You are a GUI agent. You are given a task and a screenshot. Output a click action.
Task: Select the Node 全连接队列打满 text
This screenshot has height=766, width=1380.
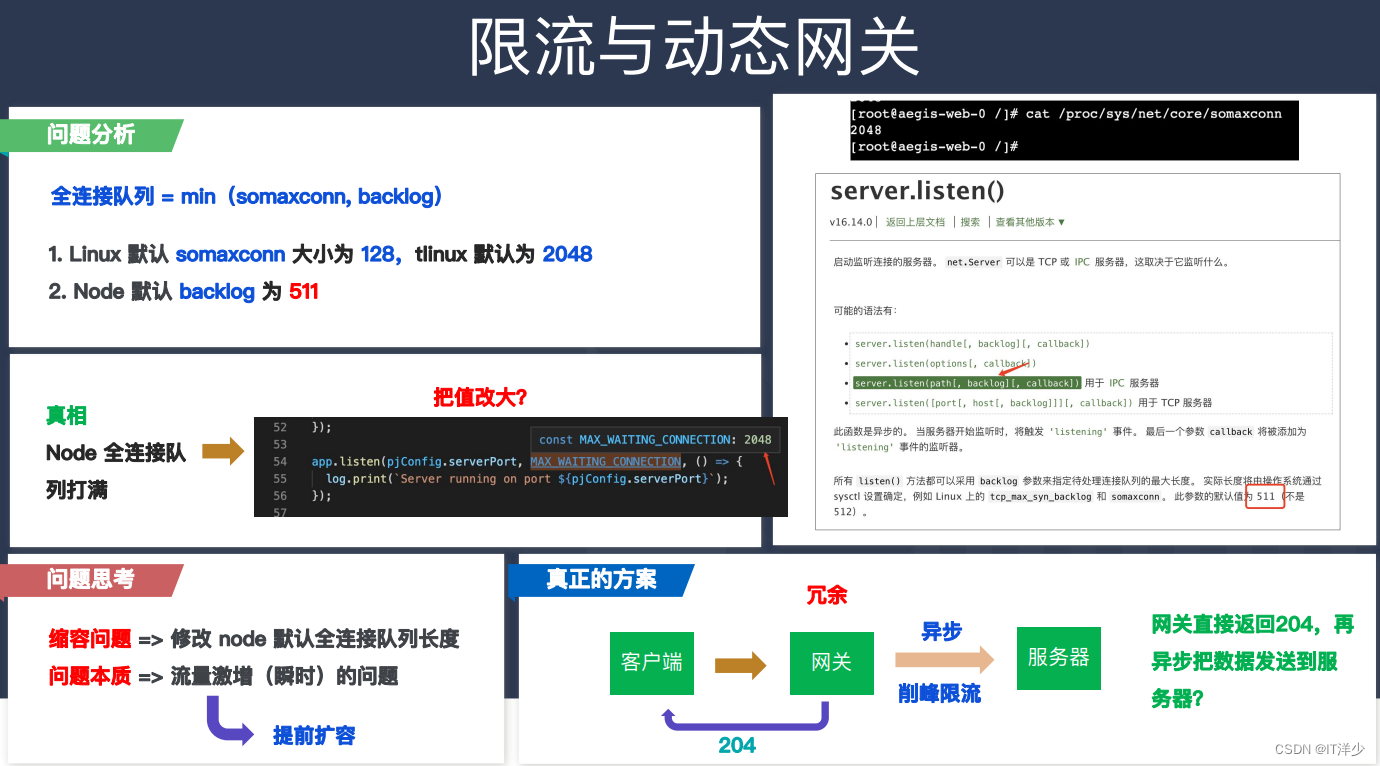pos(116,471)
